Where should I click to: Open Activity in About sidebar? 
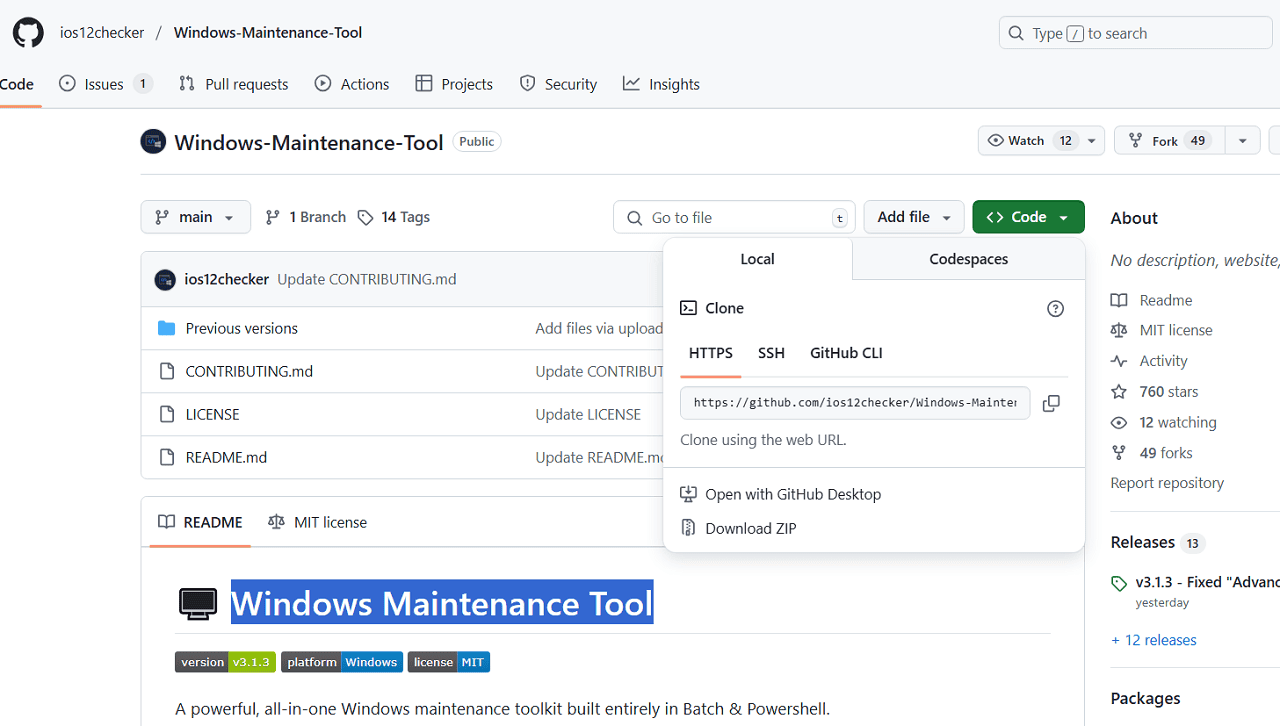[x=1150, y=361]
